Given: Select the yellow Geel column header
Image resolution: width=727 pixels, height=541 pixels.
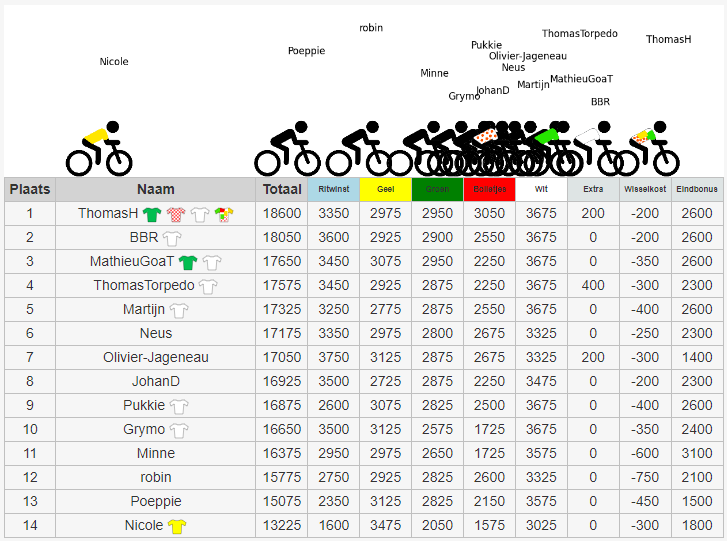Looking at the screenshot, I should pyautogui.click(x=385, y=189).
